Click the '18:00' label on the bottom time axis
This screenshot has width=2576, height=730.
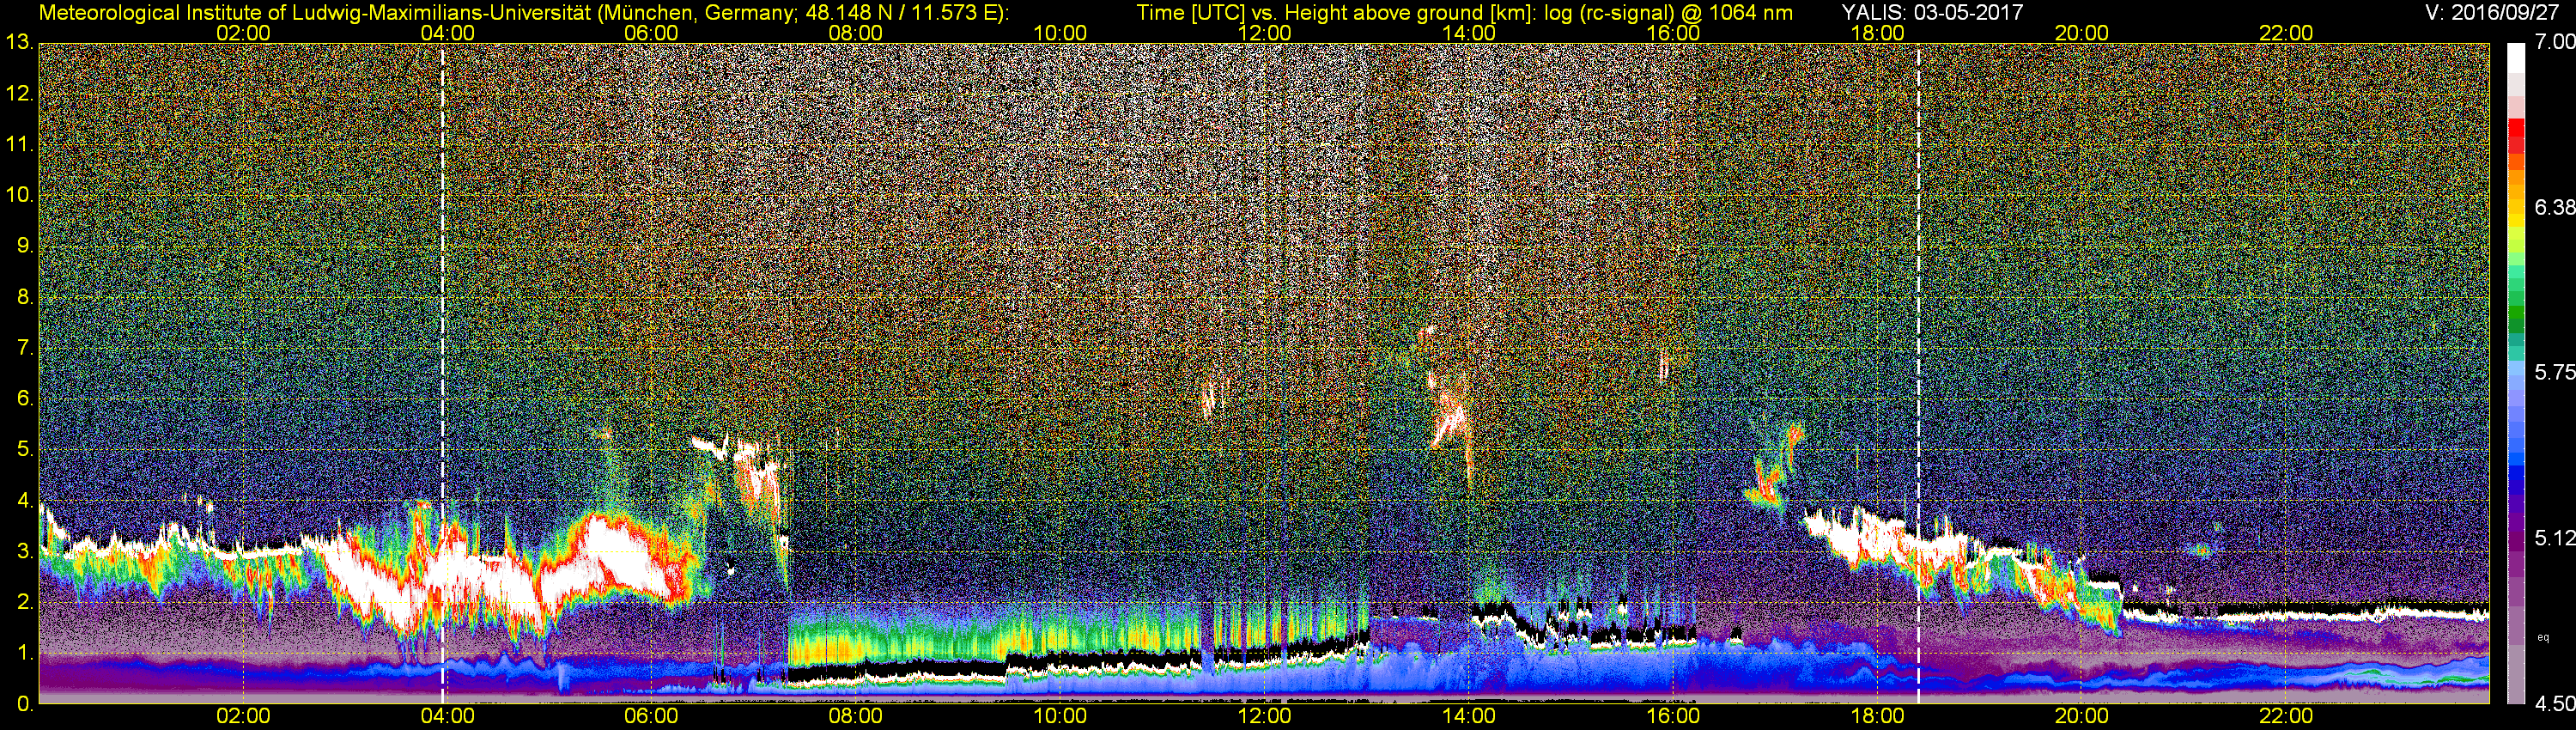coord(1877,717)
